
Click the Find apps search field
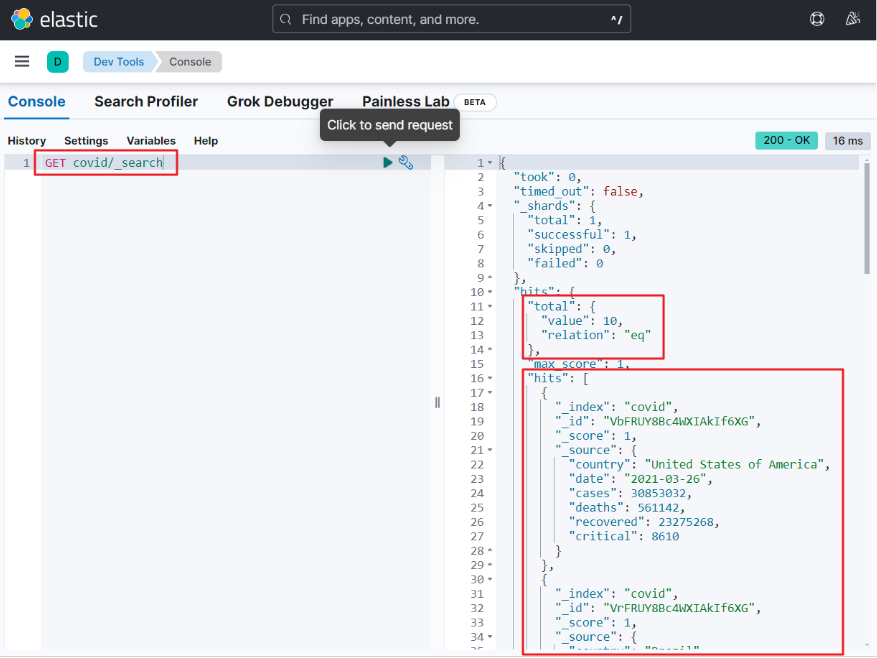point(451,19)
